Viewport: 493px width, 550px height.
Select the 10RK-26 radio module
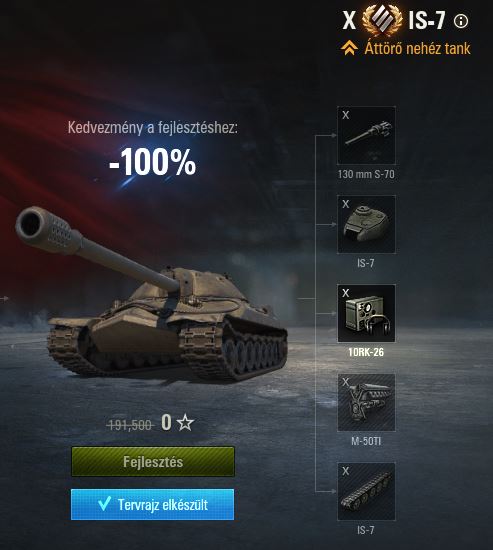(x=366, y=313)
